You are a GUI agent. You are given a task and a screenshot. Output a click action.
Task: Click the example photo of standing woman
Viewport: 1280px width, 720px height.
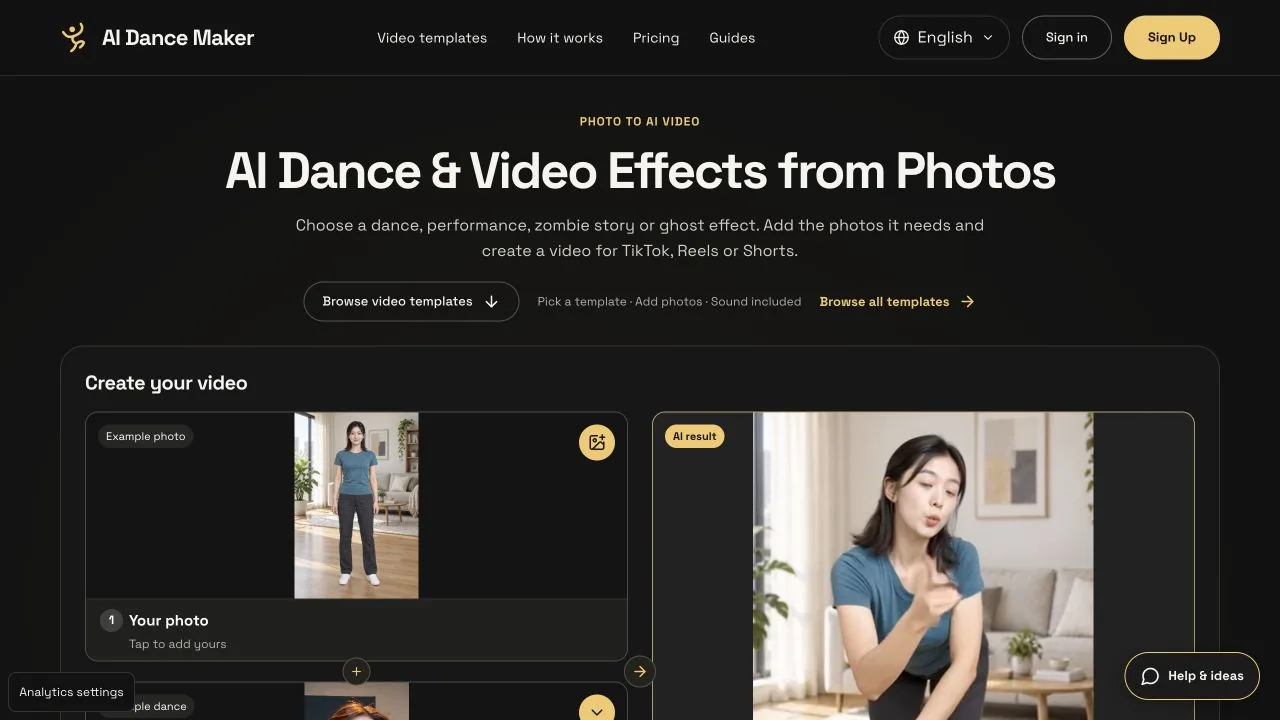click(356, 505)
